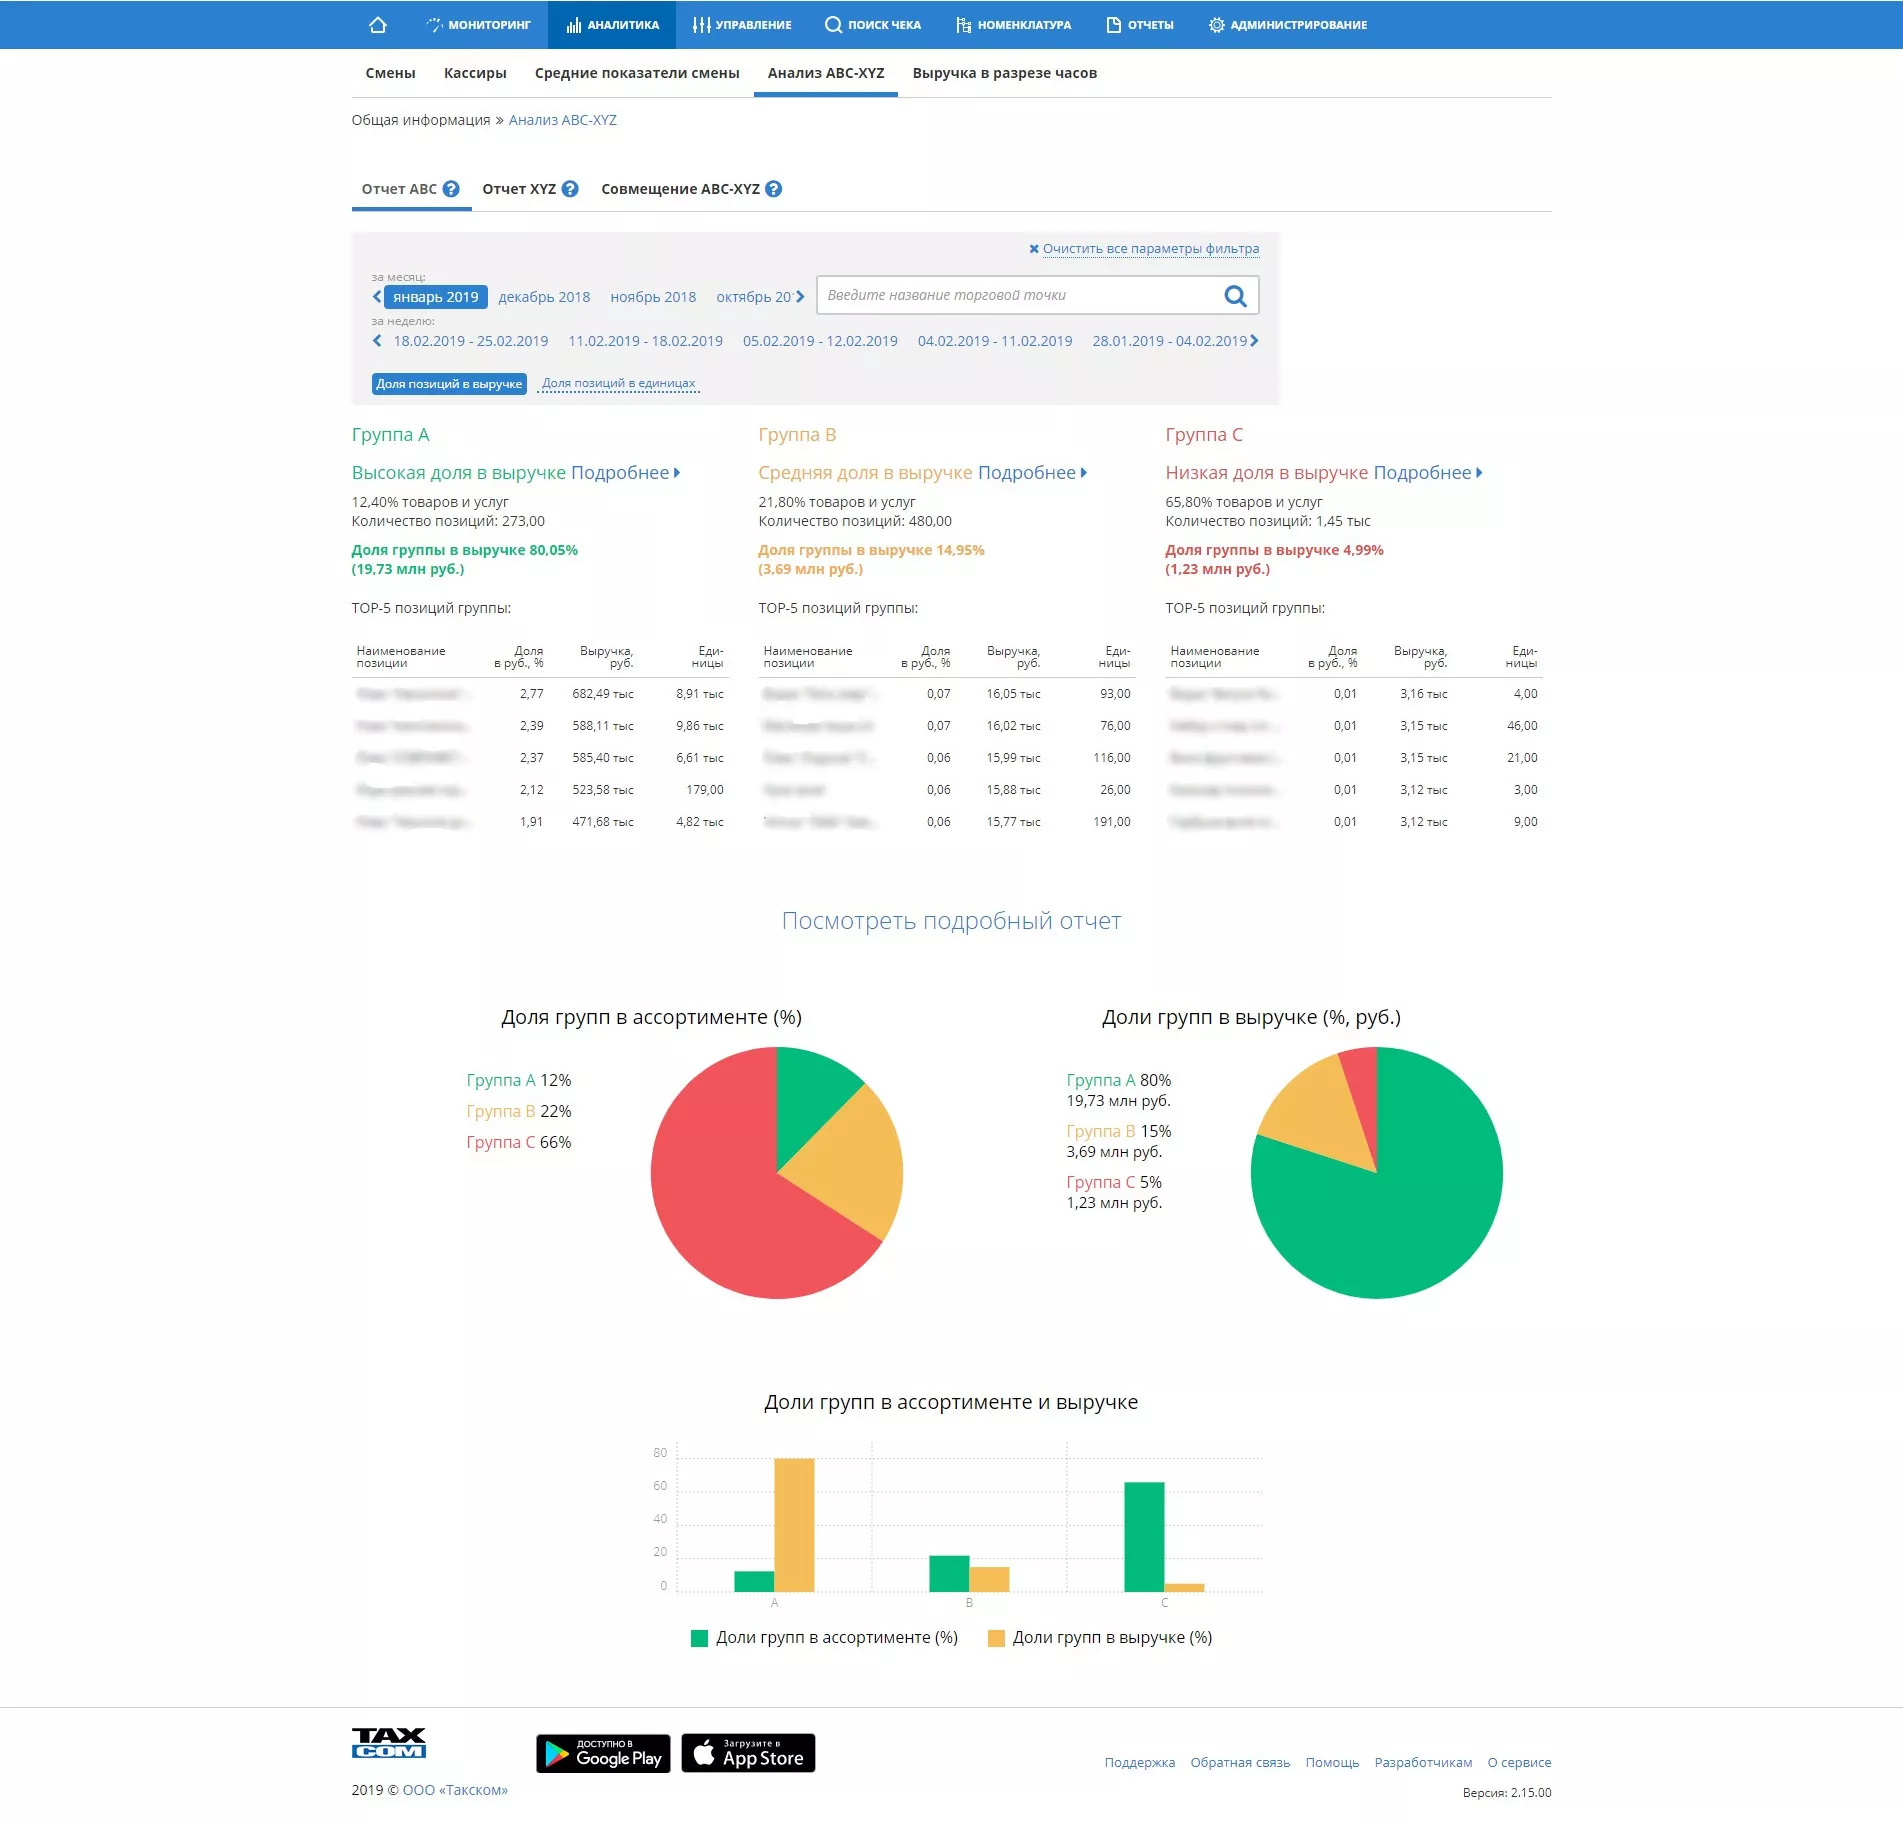Expand Группа A Подробнее details
The image size is (1903, 1822).
click(x=625, y=473)
